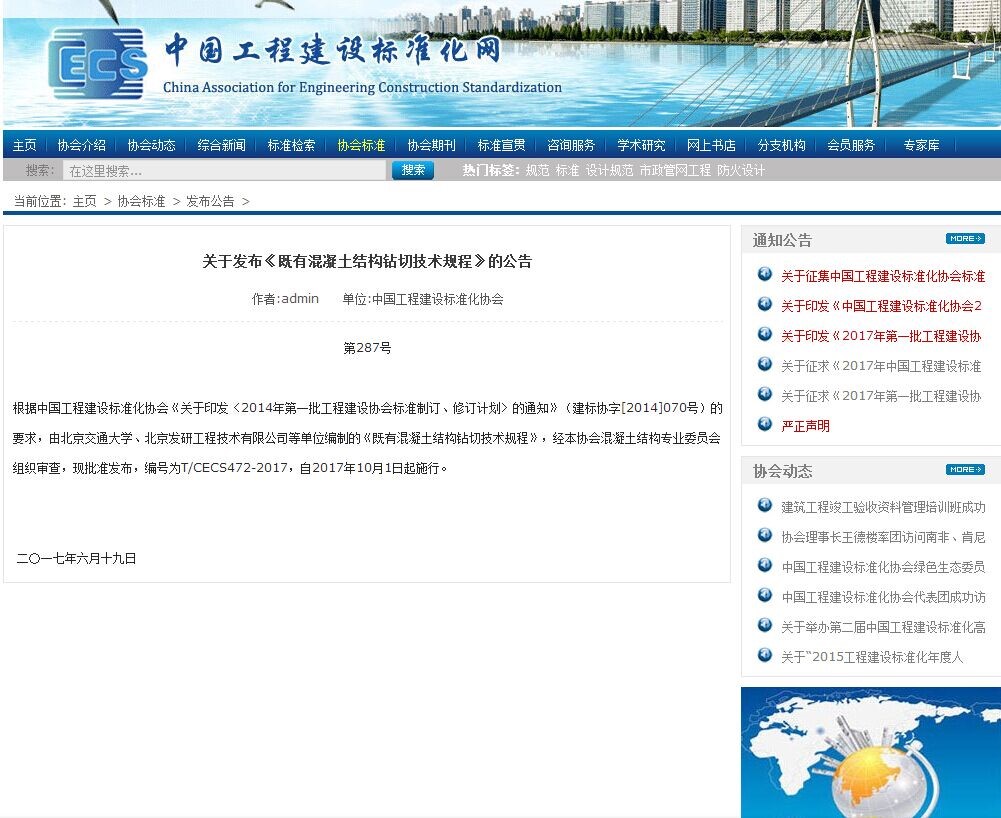This screenshot has width=1001, height=818.
Task: Open the 严正声明 notice link
Action: pyautogui.click(x=805, y=426)
